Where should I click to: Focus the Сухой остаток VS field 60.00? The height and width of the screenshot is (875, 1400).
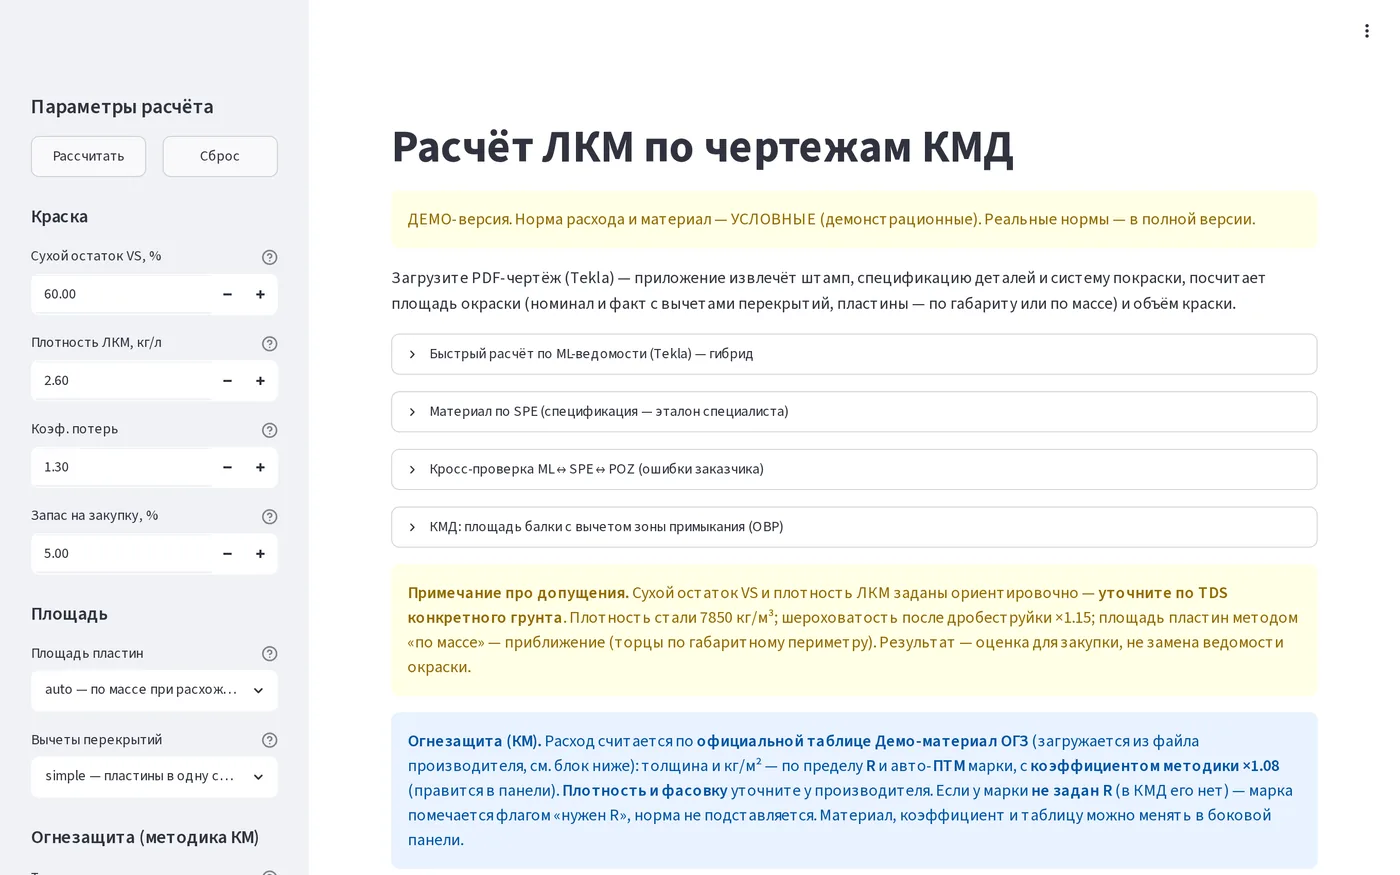pyautogui.click(x=121, y=294)
